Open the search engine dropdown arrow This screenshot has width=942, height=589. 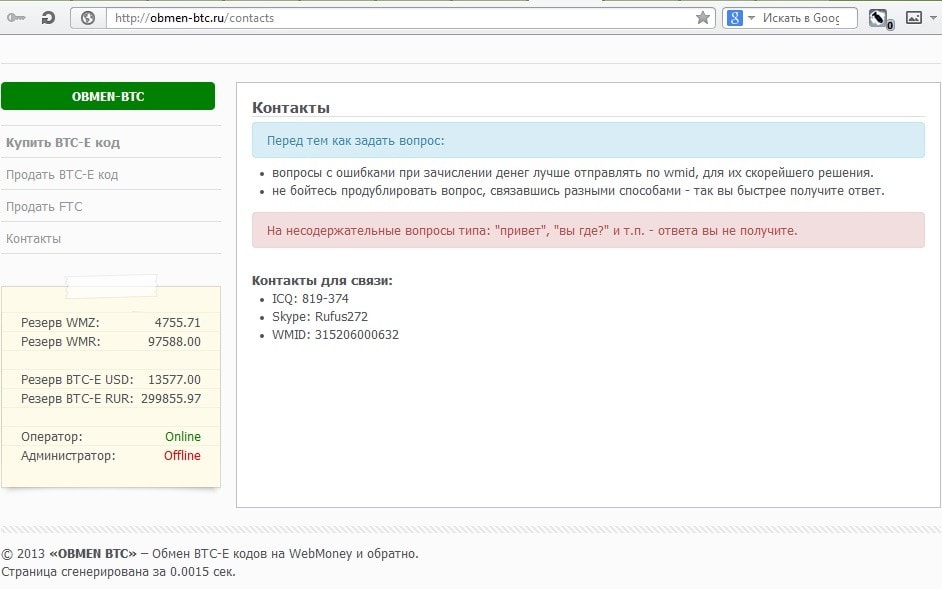point(750,17)
